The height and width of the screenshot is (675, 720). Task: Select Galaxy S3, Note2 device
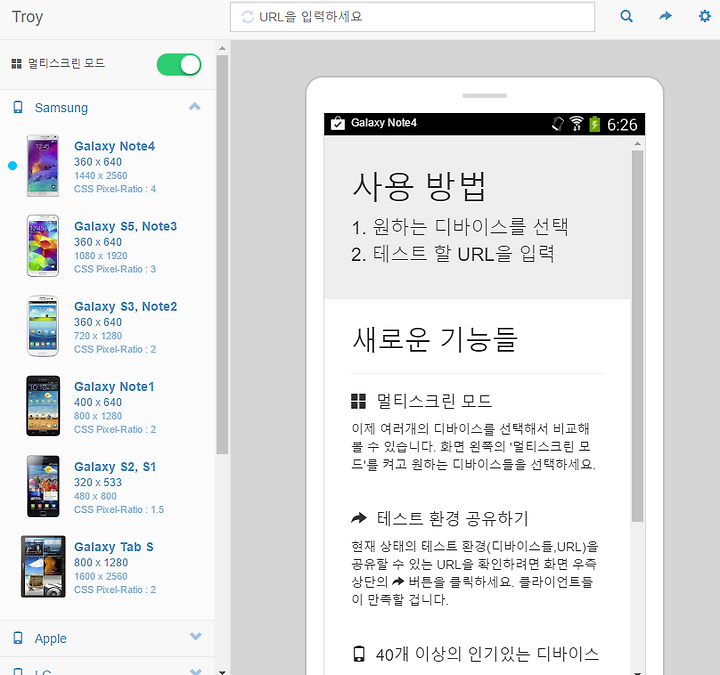pos(107,326)
